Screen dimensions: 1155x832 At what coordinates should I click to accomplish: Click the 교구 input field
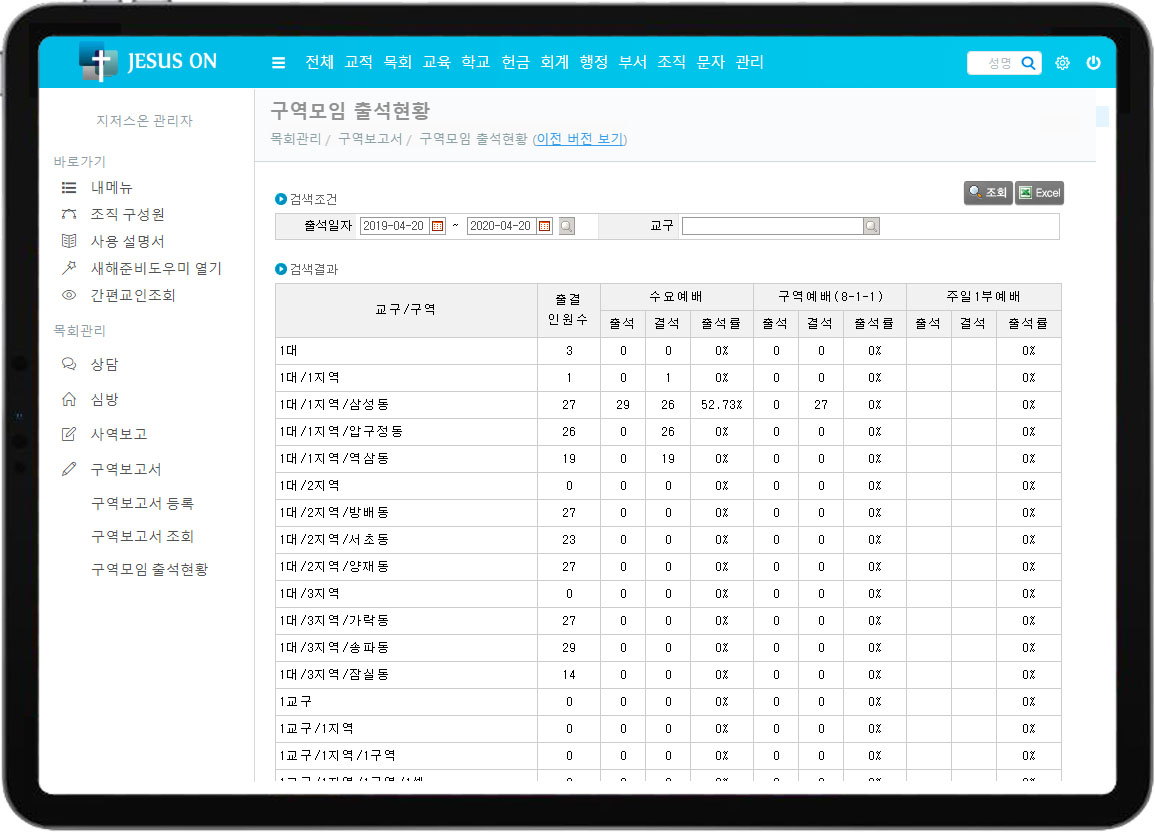point(771,226)
